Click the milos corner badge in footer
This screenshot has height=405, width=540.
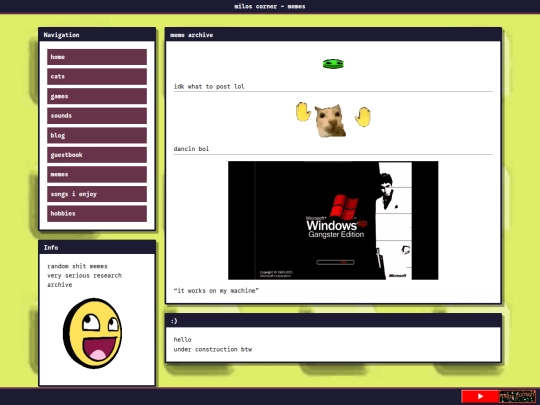click(x=517, y=396)
